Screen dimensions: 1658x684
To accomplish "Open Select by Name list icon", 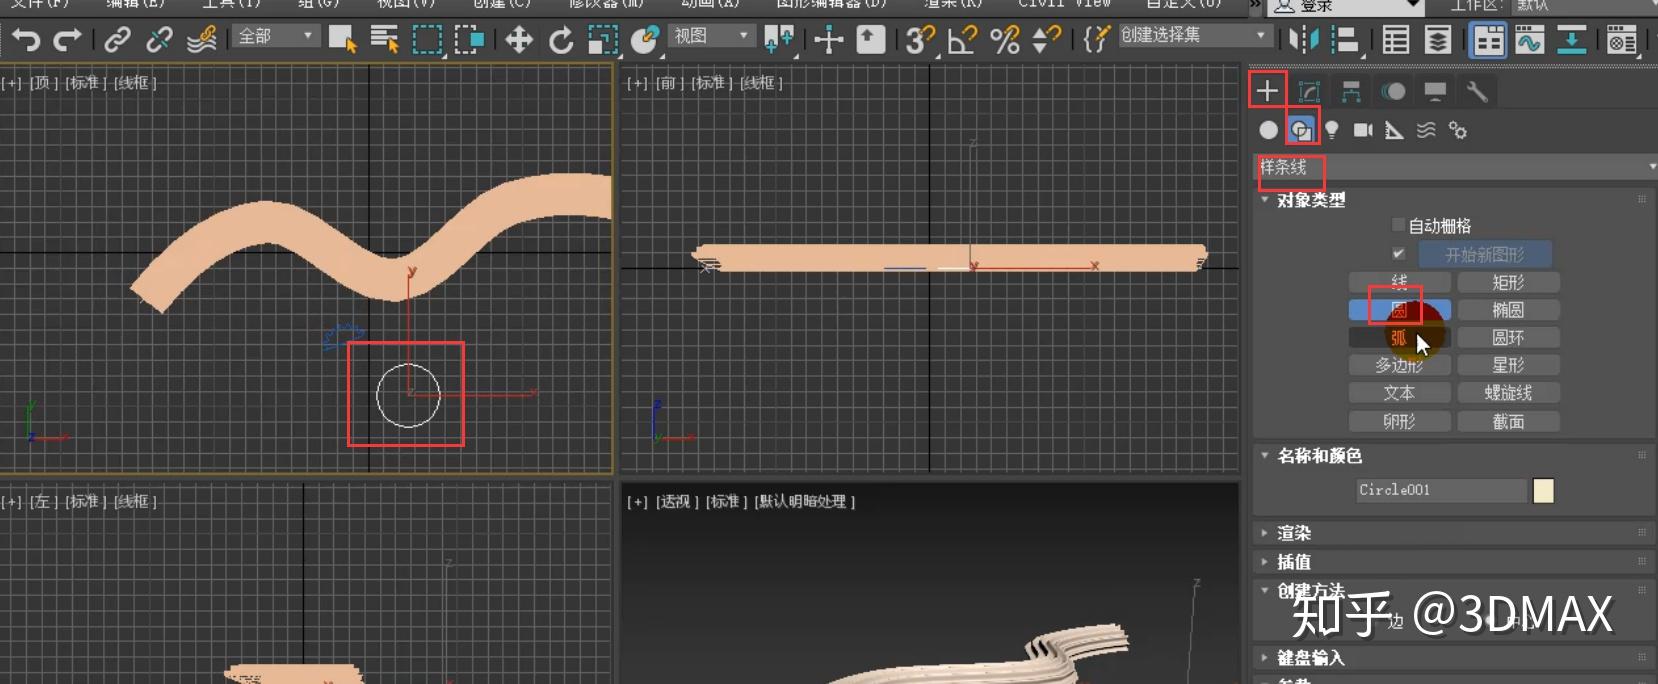I will (x=384, y=40).
